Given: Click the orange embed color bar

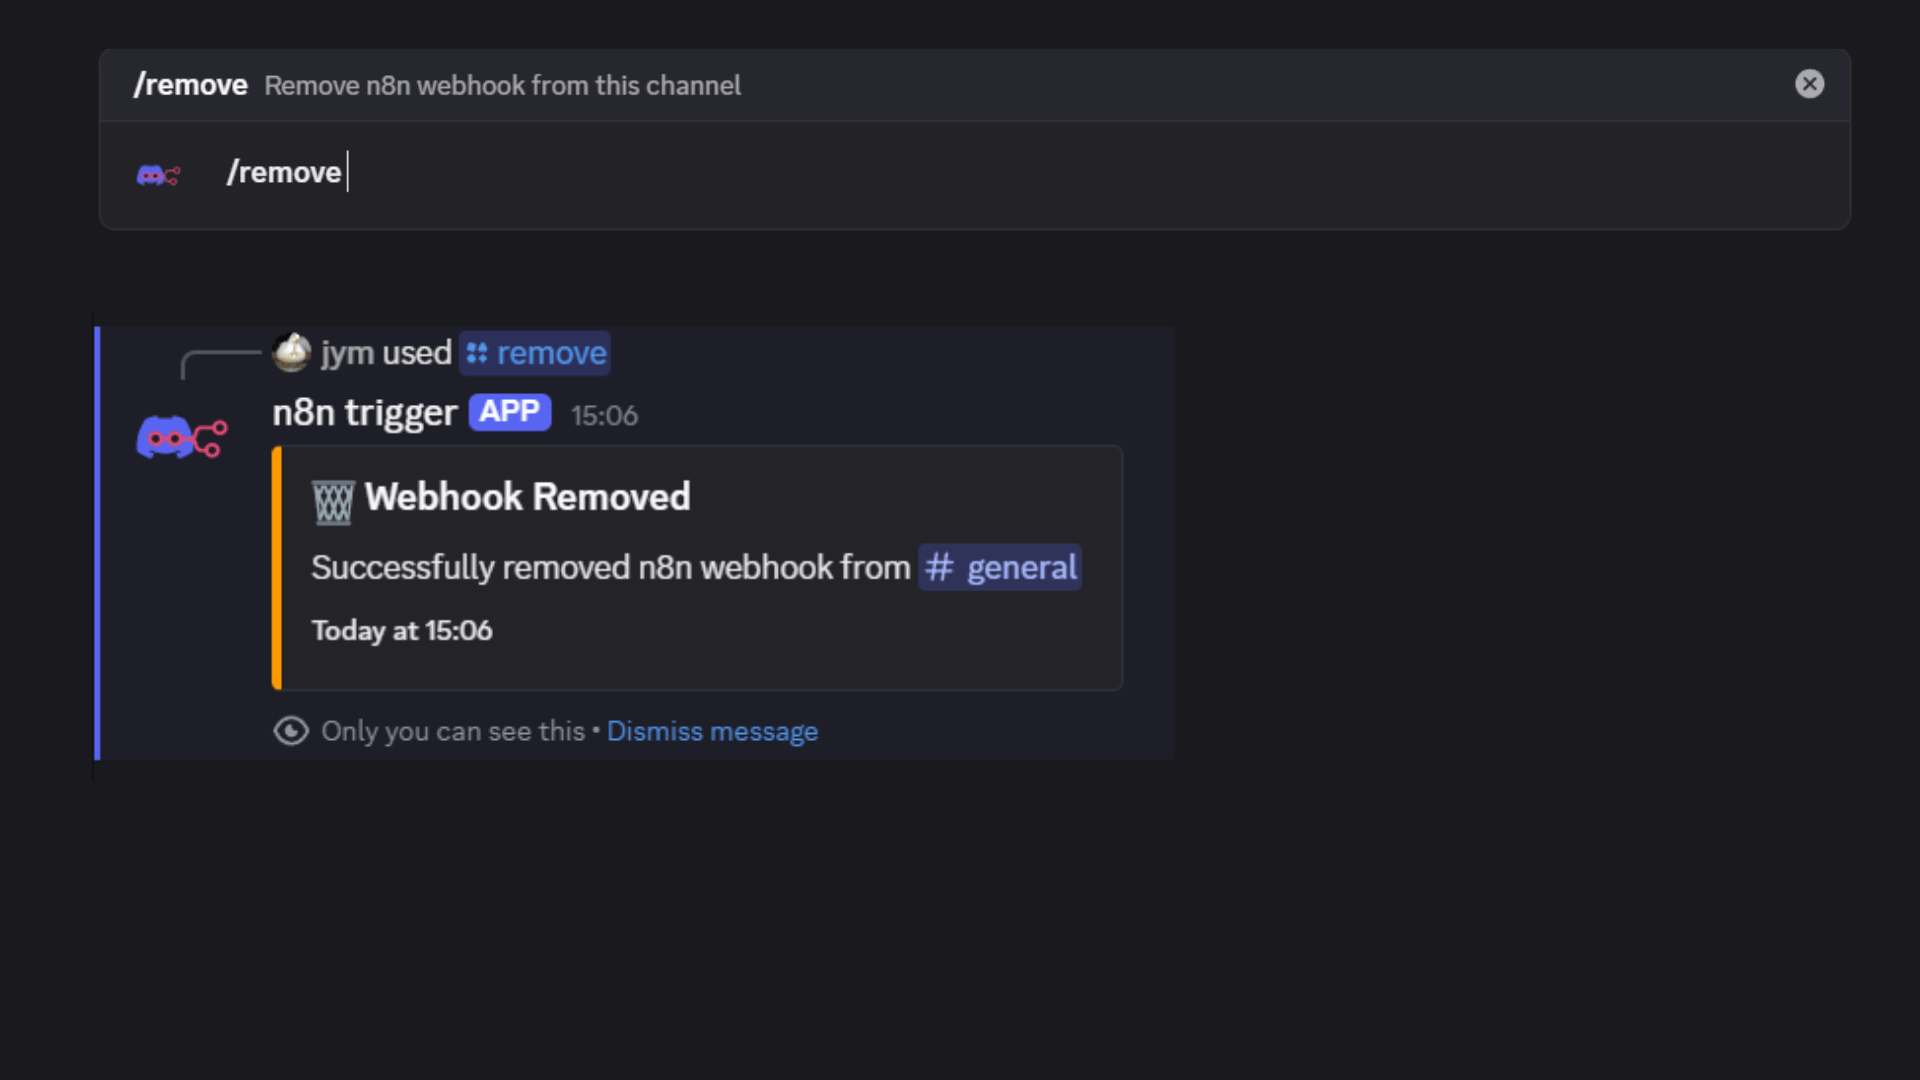Looking at the screenshot, I should pos(277,568).
